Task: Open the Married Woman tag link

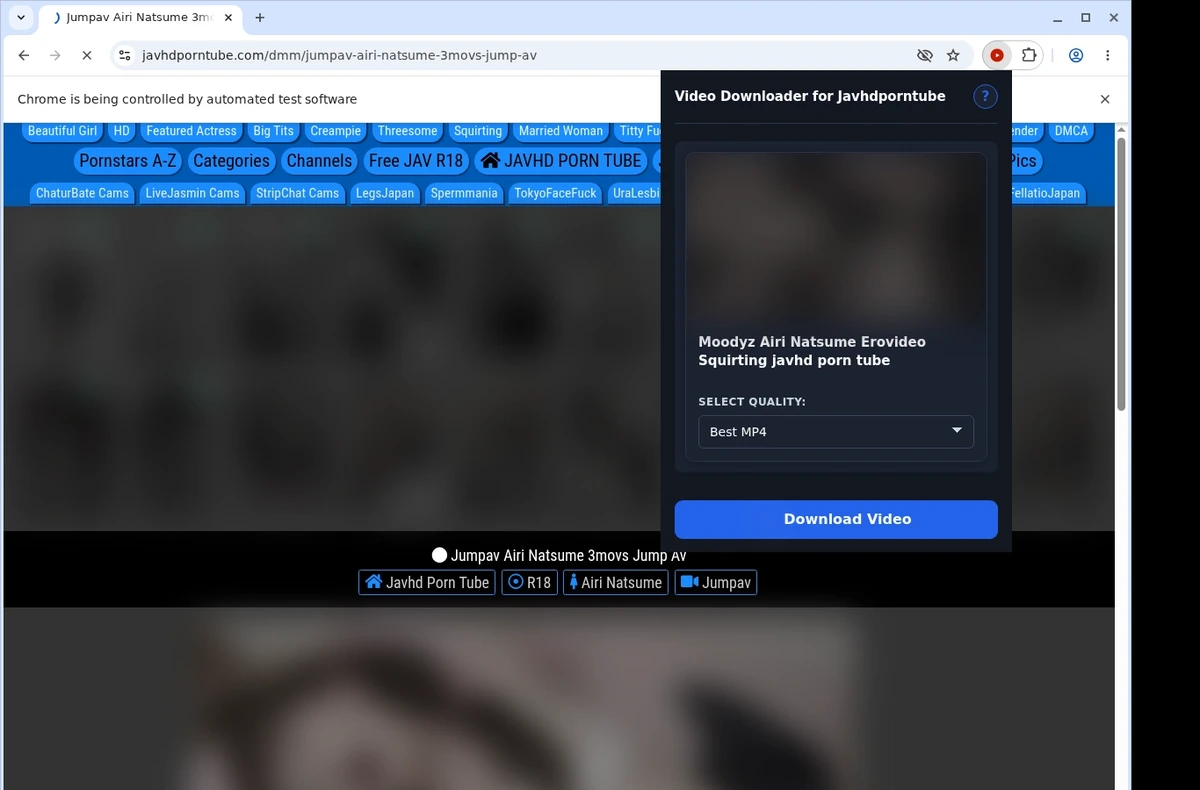Action: [x=561, y=131]
